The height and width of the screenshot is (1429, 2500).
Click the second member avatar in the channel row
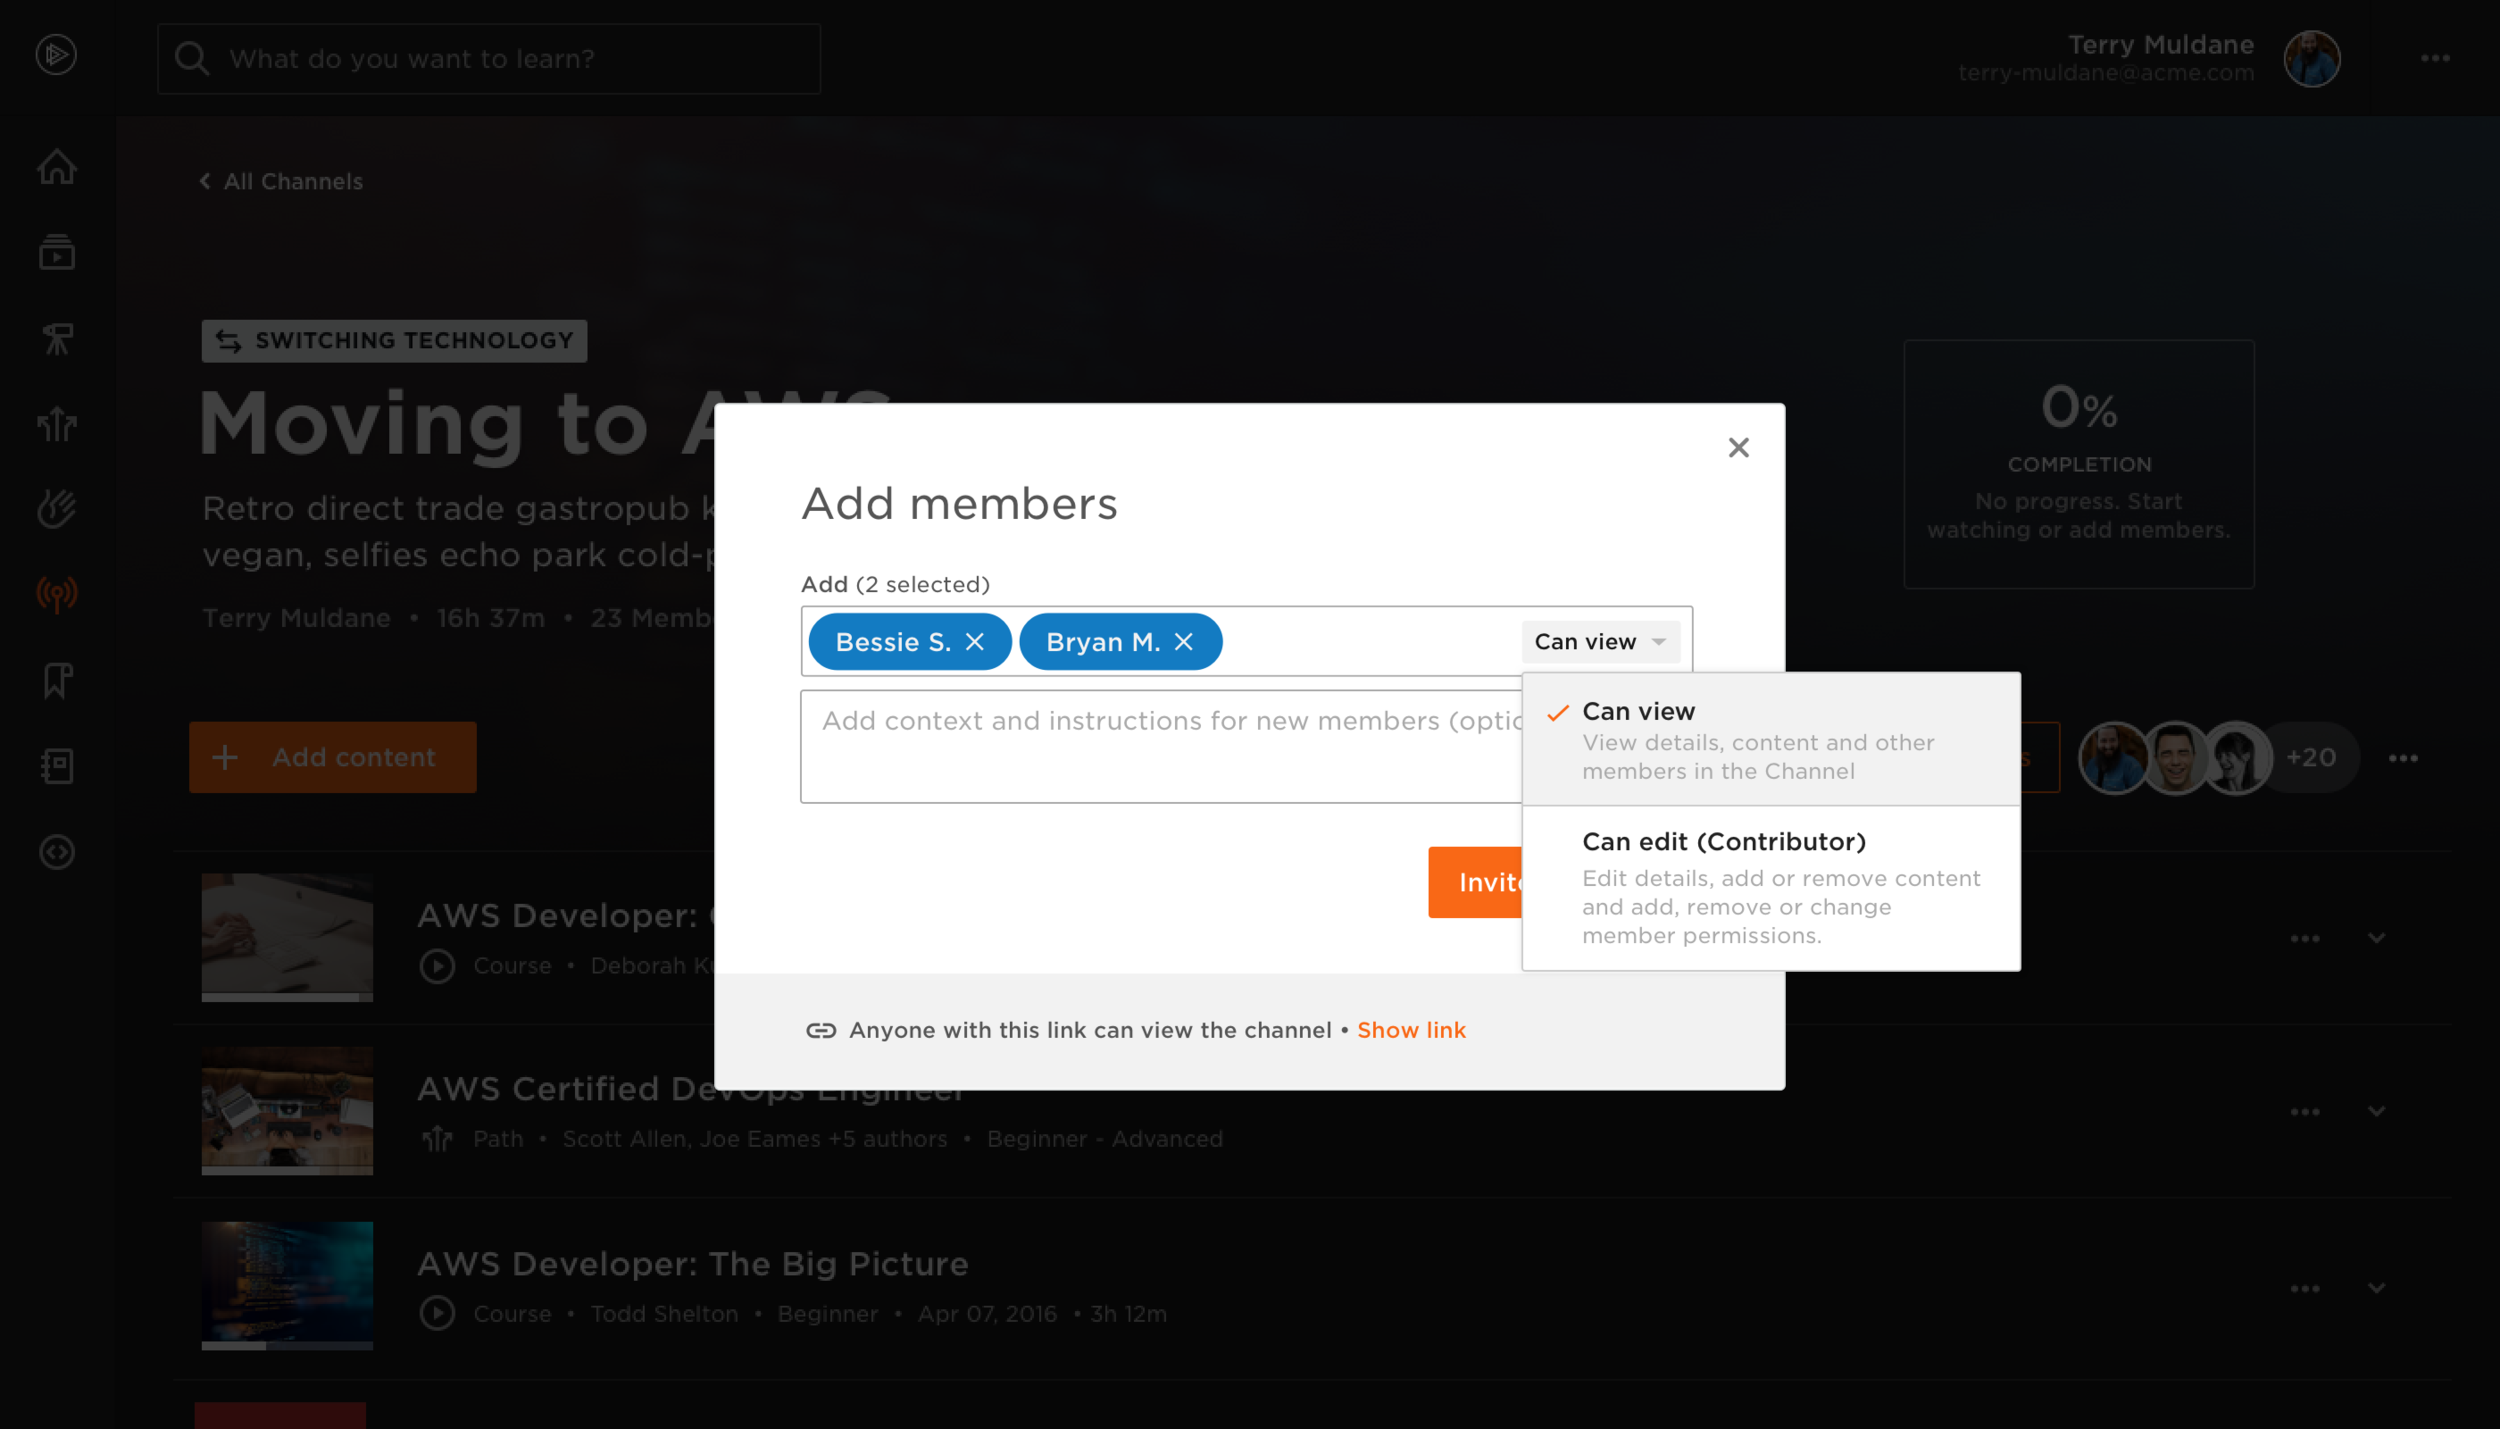pos(2175,758)
